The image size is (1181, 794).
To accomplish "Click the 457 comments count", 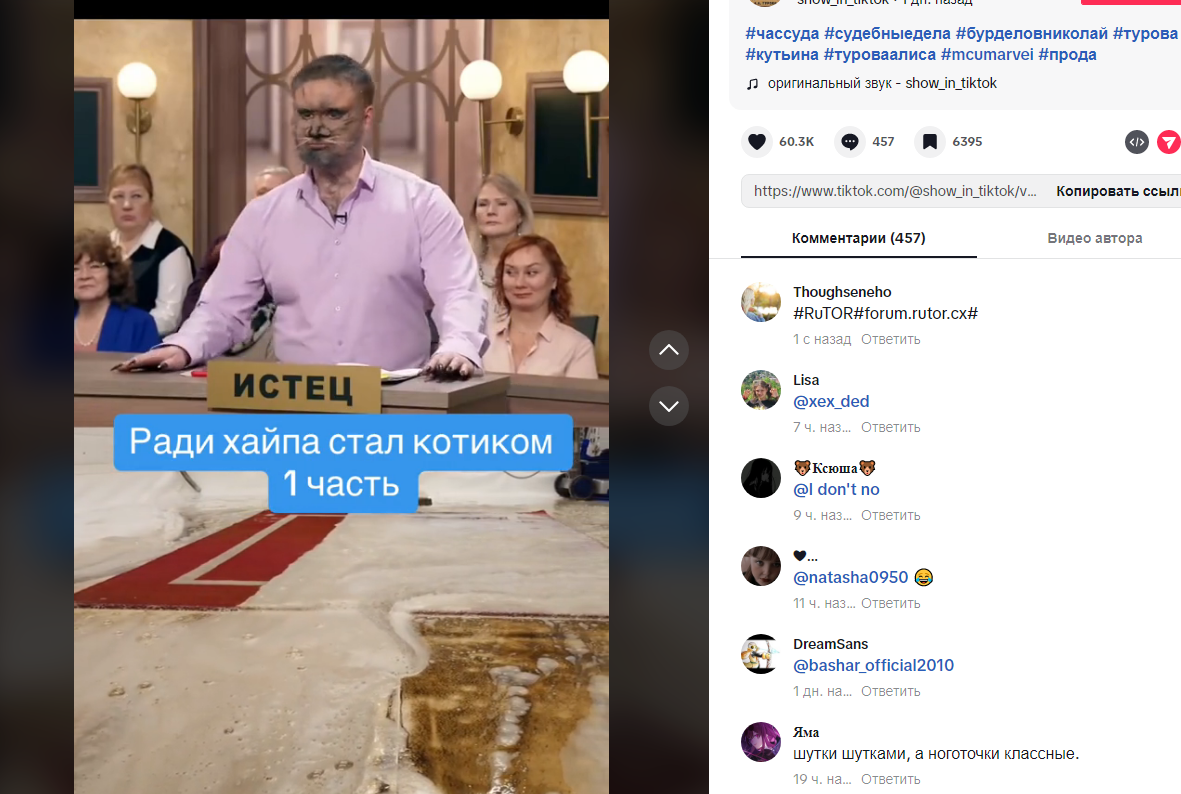I will coord(883,142).
